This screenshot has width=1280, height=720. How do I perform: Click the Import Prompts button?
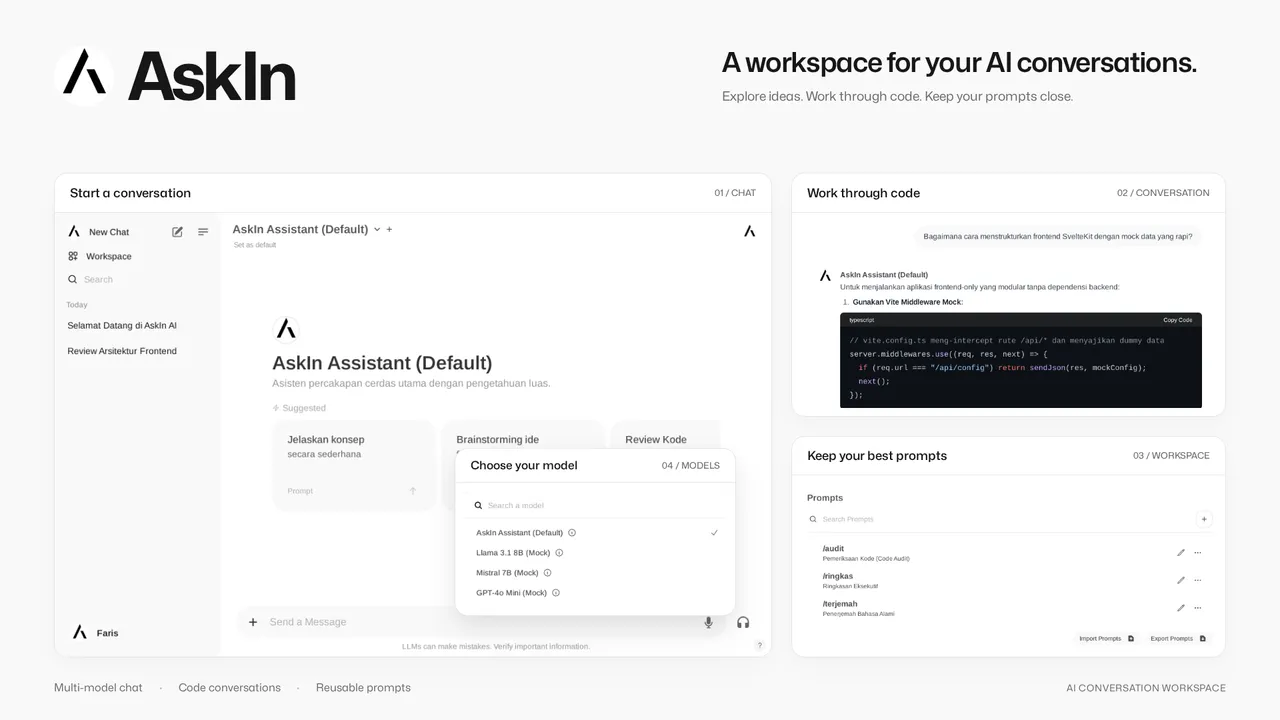[1106, 638]
